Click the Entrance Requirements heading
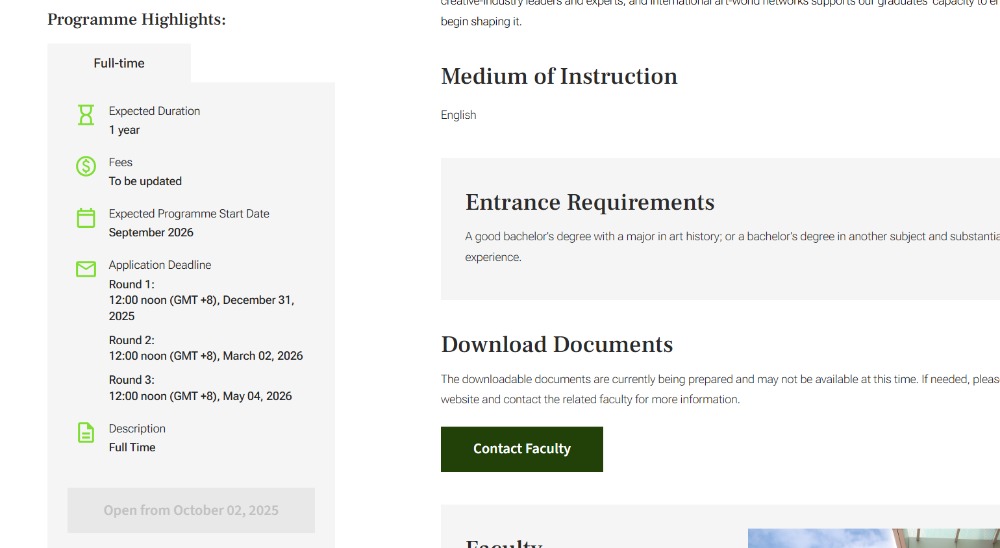1000x548 pixels. tap(589, 203)
